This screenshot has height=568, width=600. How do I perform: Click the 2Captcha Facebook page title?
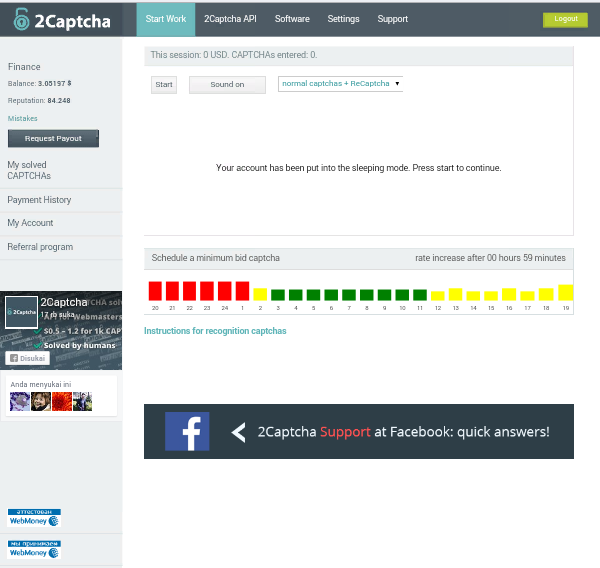click(64, 302)
